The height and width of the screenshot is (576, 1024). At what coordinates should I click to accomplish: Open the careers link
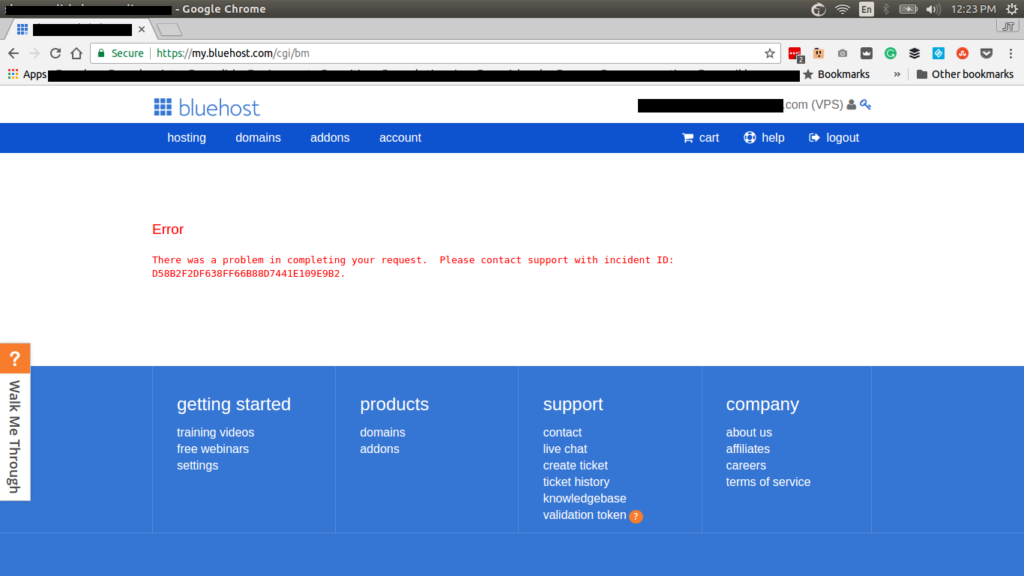coord(746,466)
